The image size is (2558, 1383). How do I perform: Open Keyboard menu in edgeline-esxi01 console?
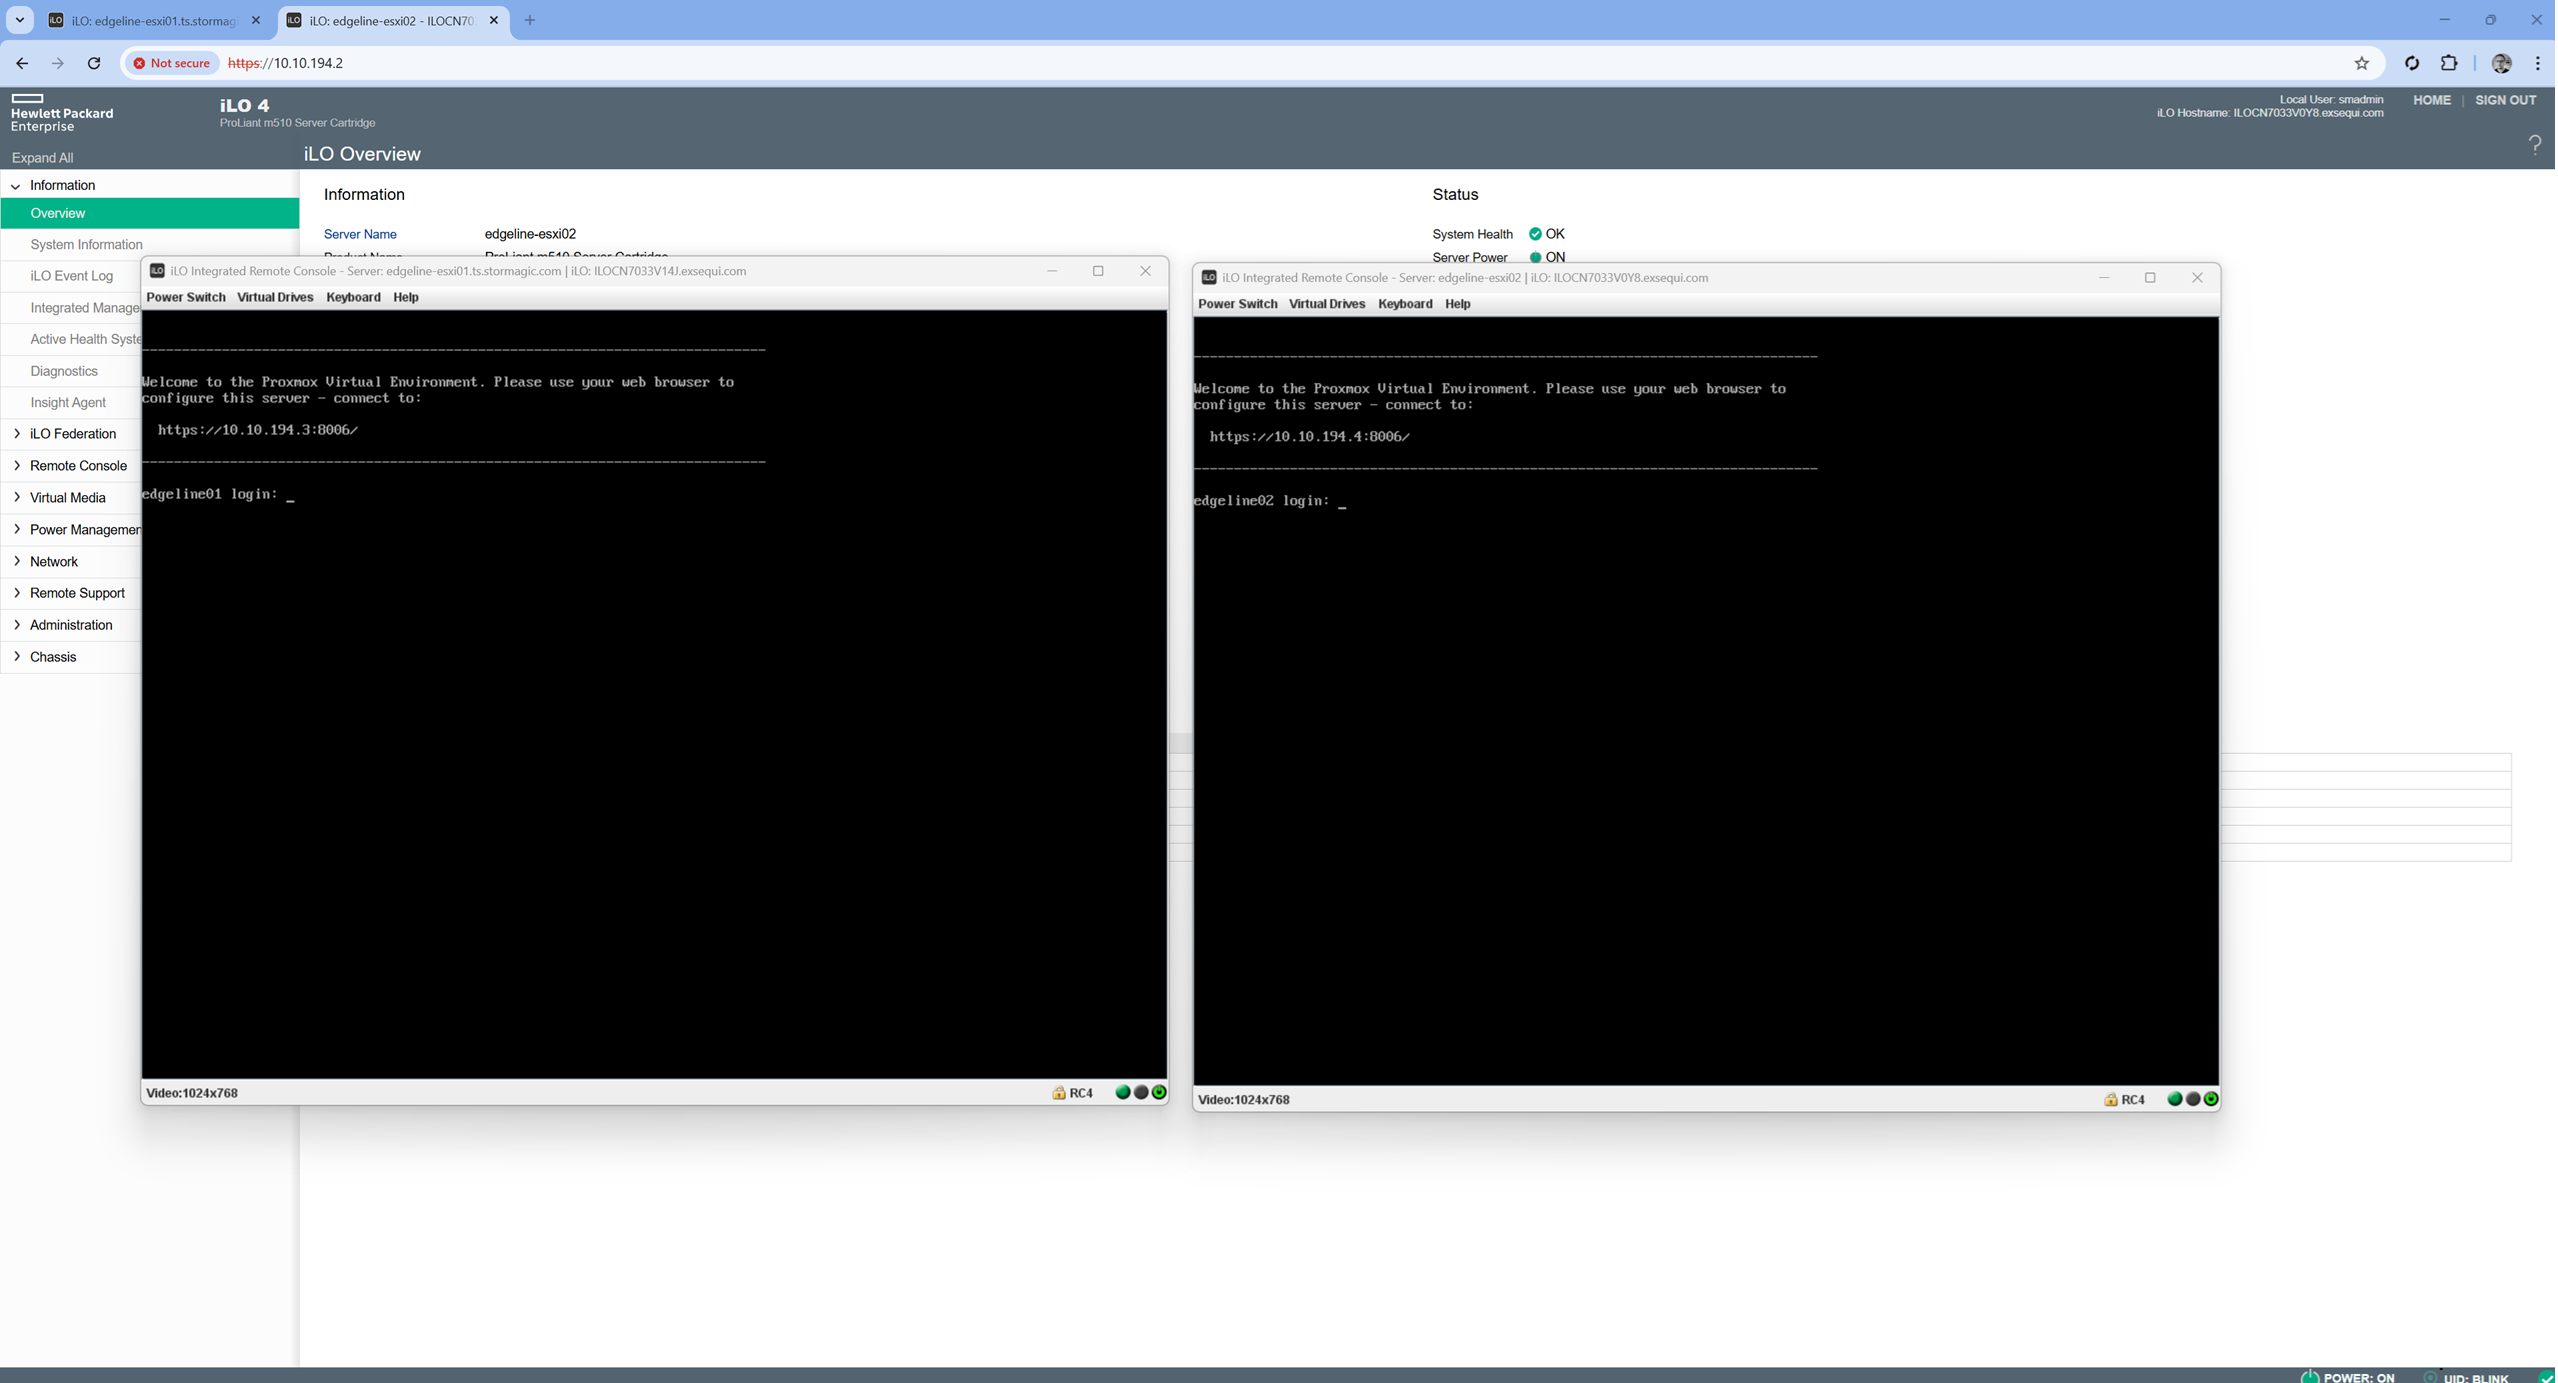click(353, 297)
